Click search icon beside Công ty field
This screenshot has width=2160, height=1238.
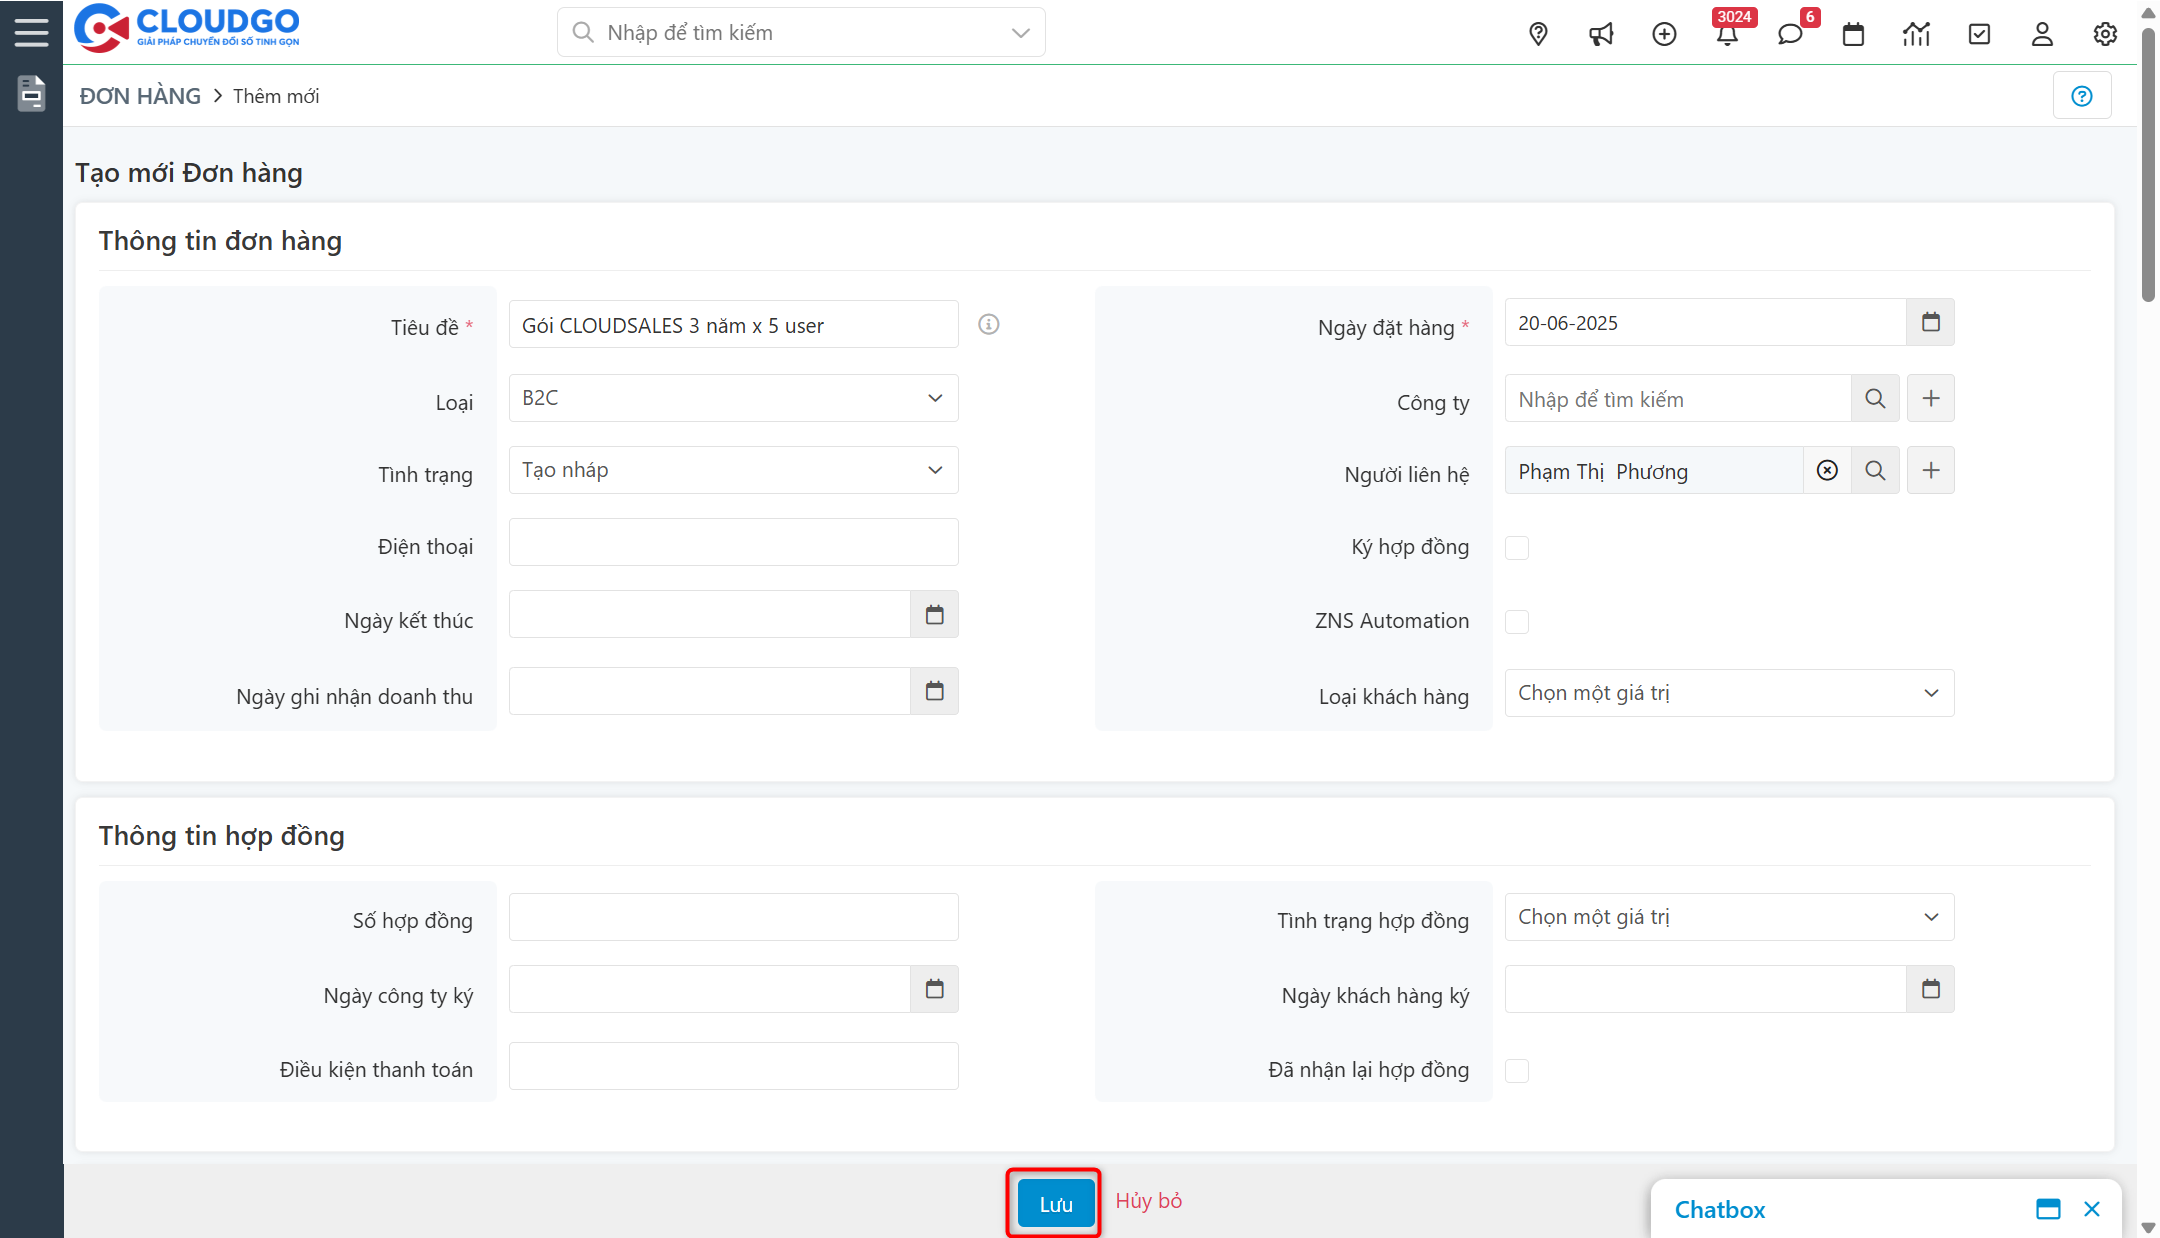1875,398
